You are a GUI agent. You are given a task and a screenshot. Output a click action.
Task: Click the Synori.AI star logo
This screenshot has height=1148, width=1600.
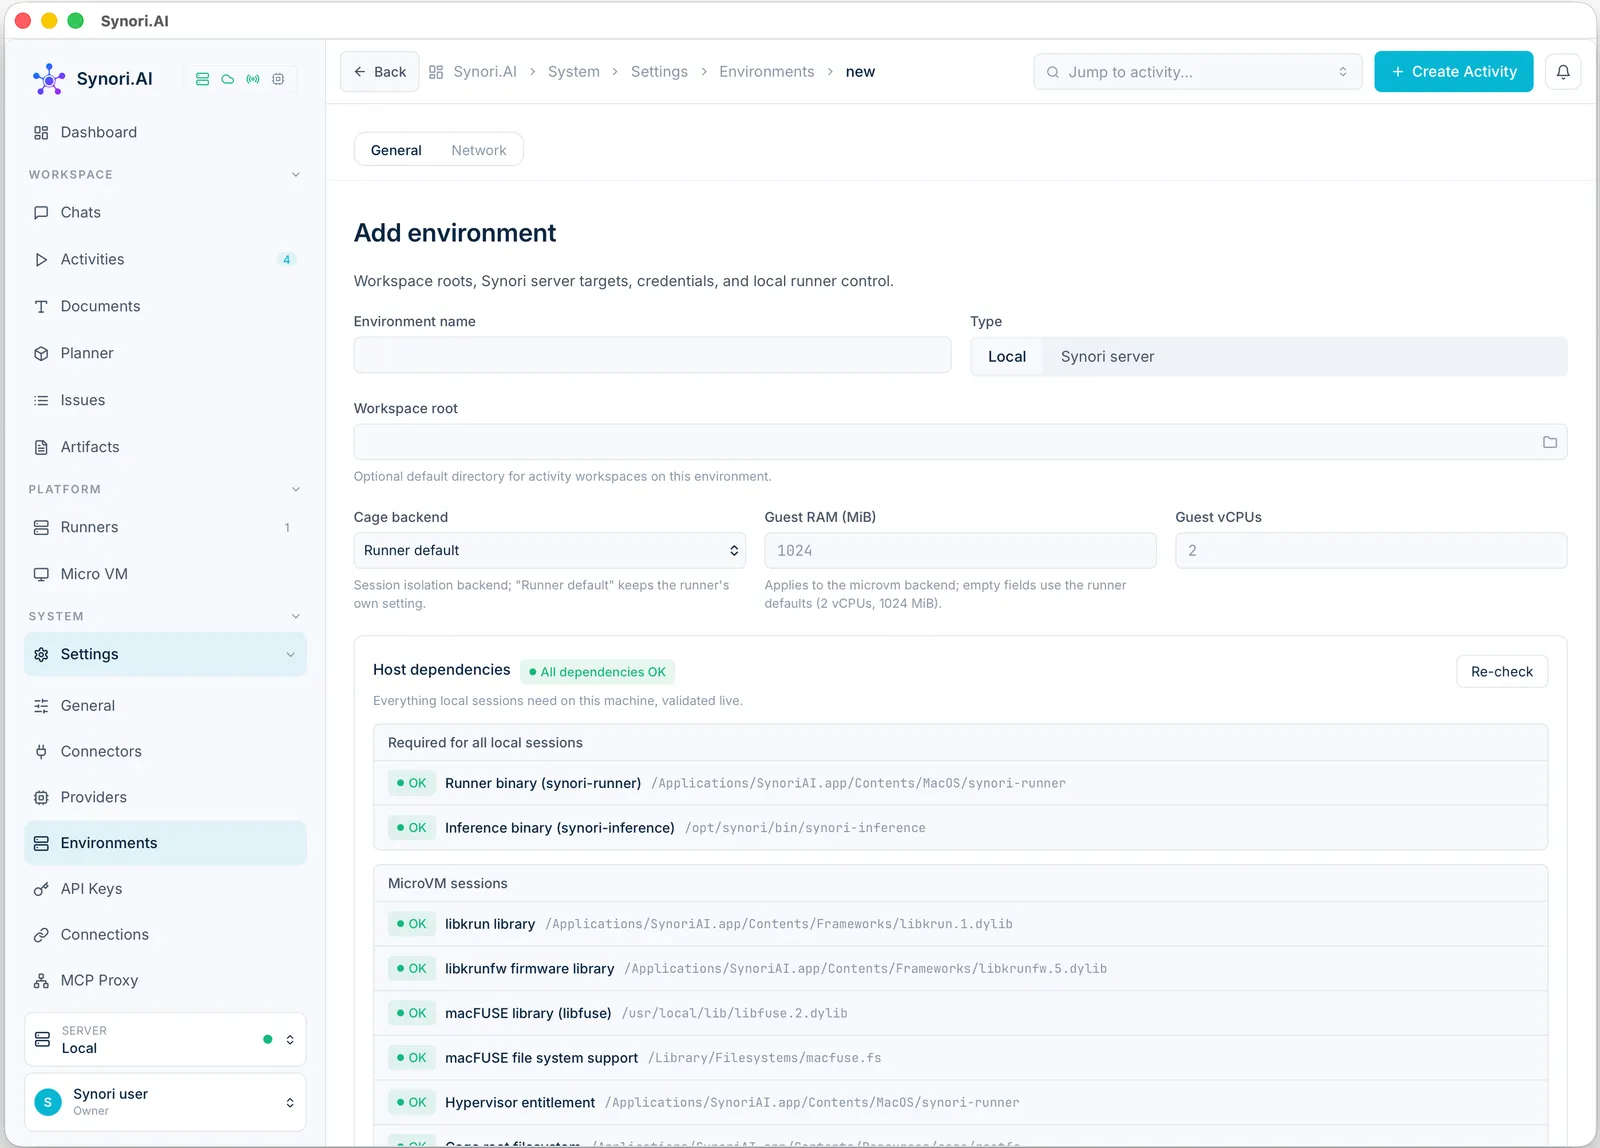coord(49,79)
